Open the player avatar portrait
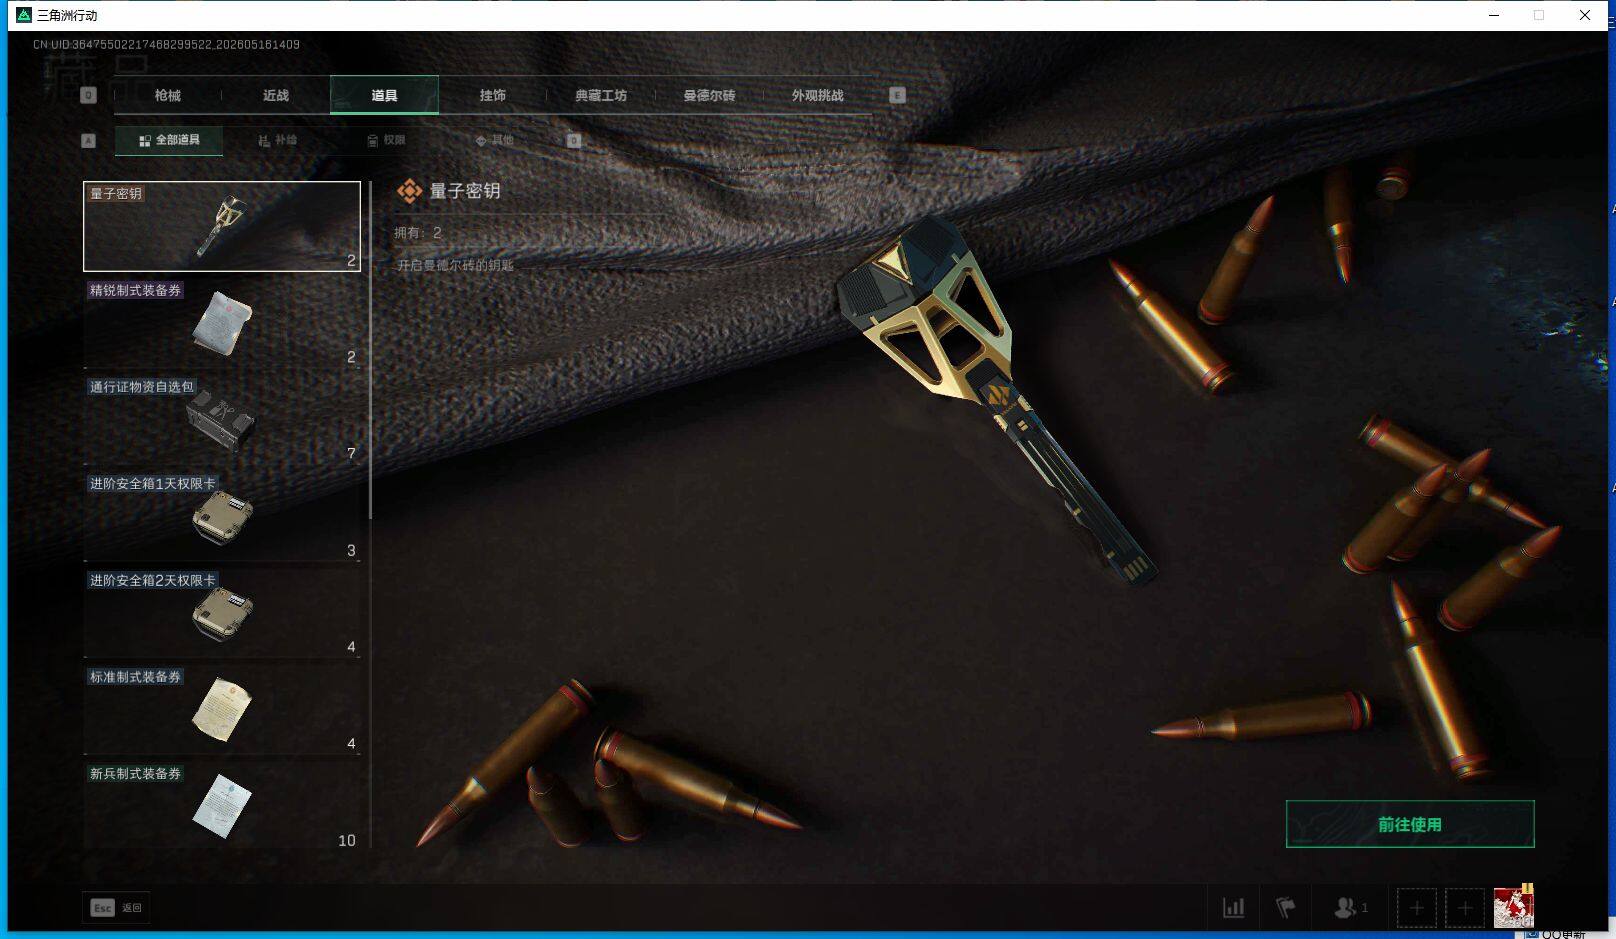Screen dimensions: 1616x939 pos(1514,907)
